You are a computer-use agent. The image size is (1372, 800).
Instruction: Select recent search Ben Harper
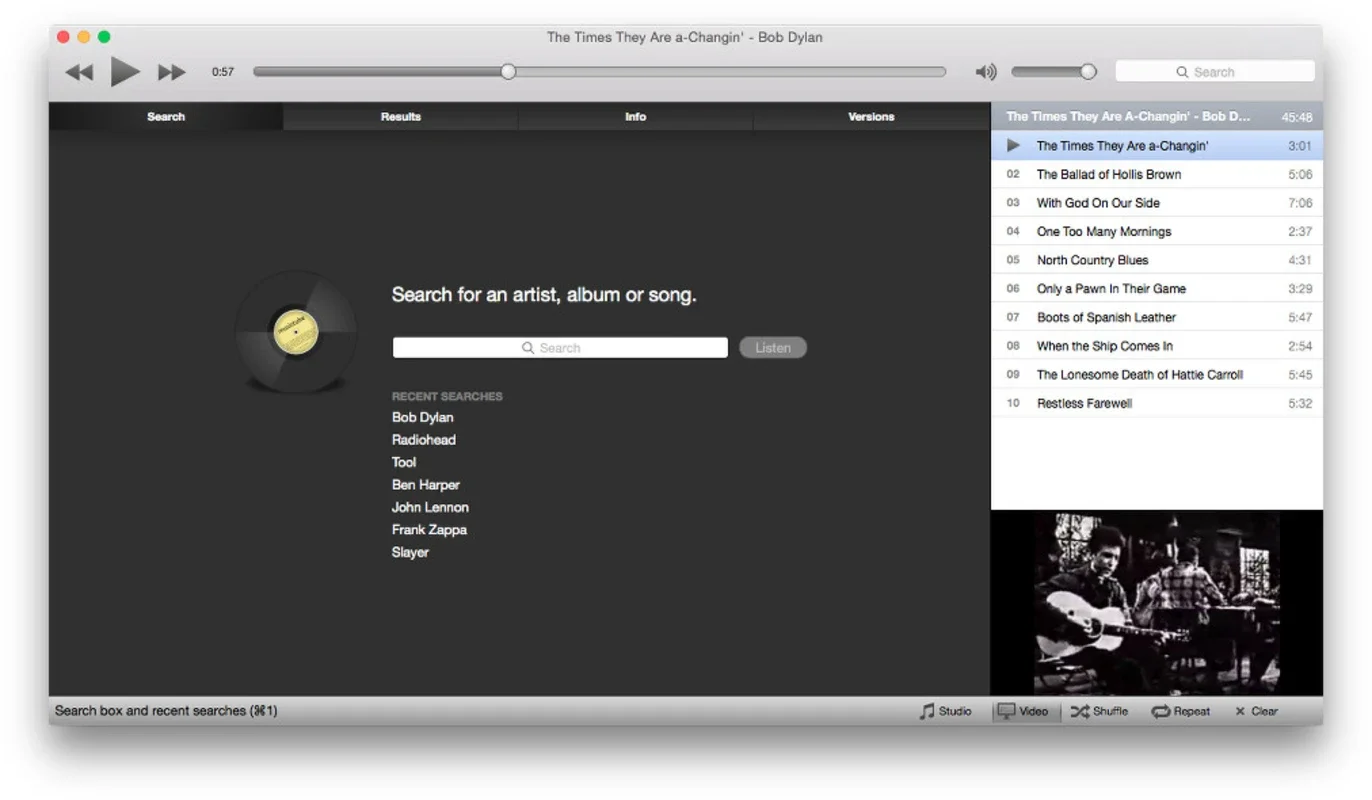click(x=426, y=485)
